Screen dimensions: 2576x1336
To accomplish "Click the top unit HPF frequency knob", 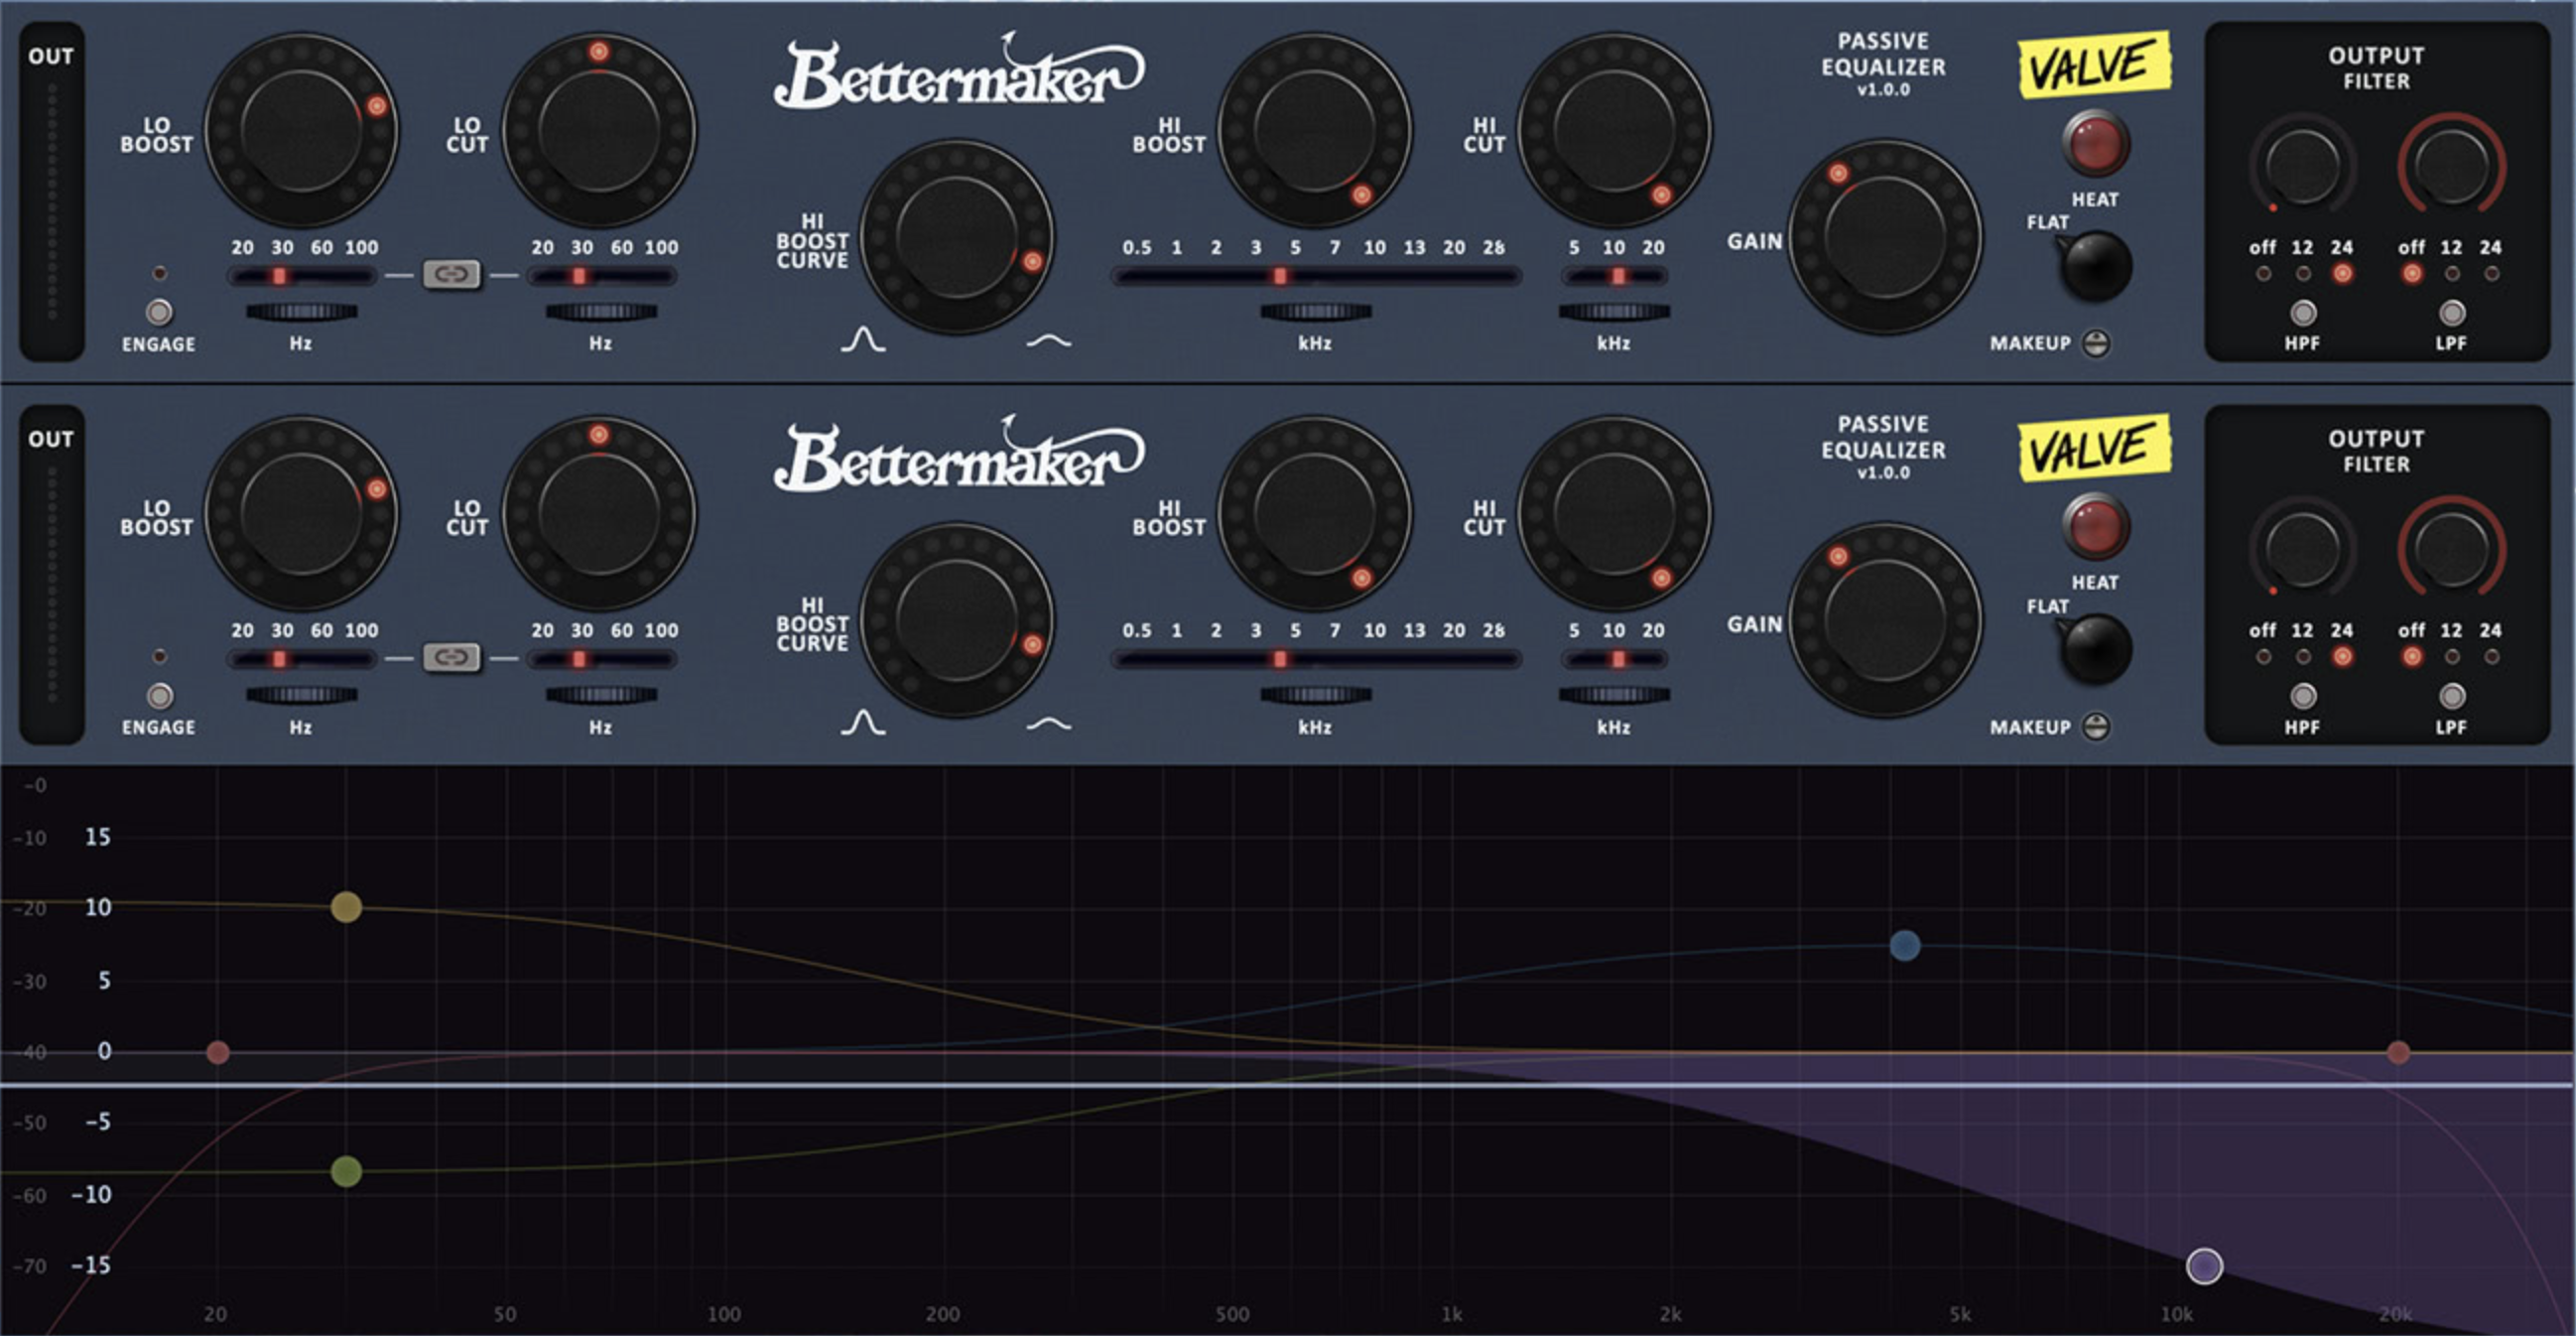I will tap(2303, 166).
